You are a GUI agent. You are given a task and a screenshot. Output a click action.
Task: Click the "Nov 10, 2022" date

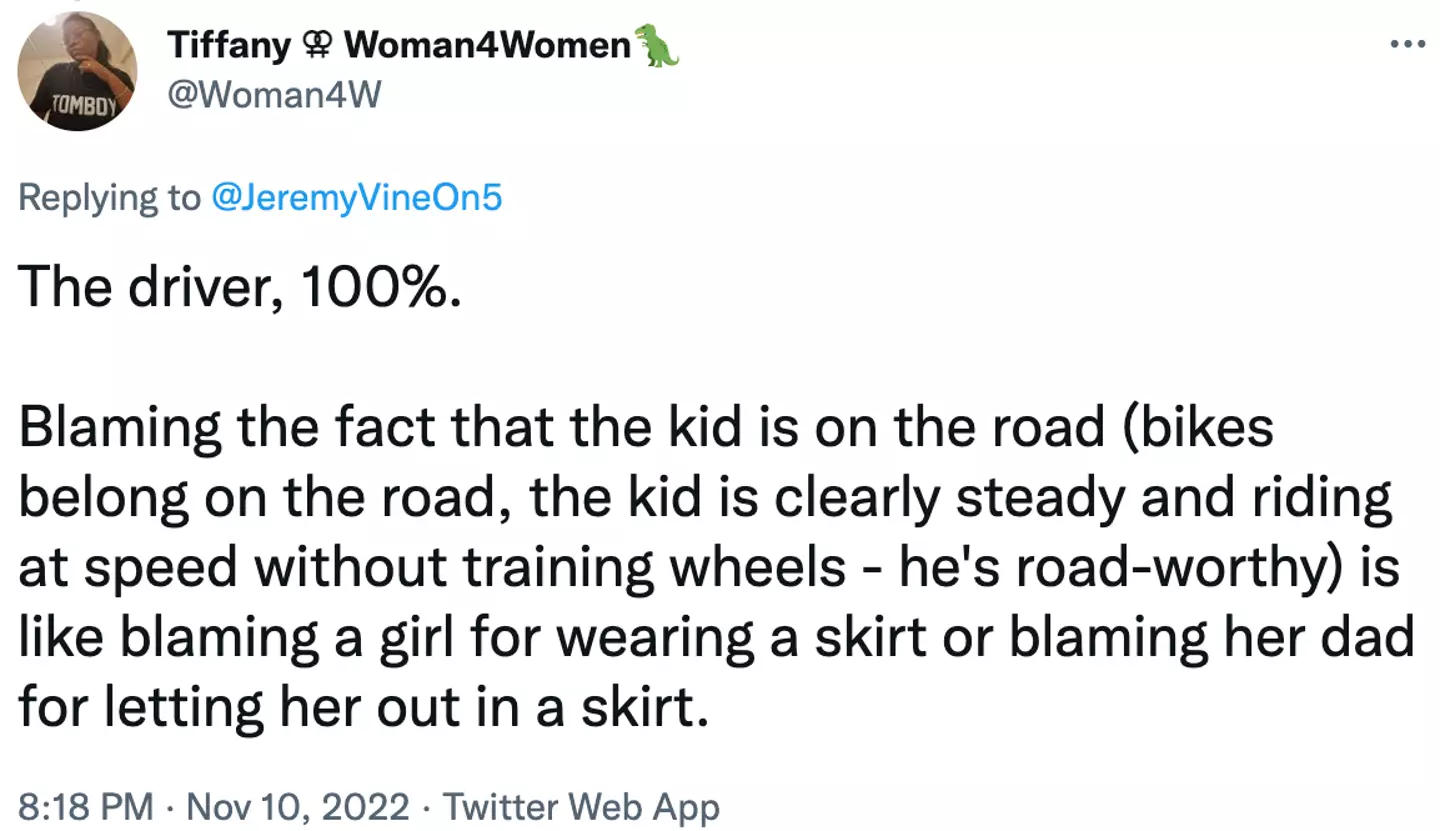(x=299, y=806)
